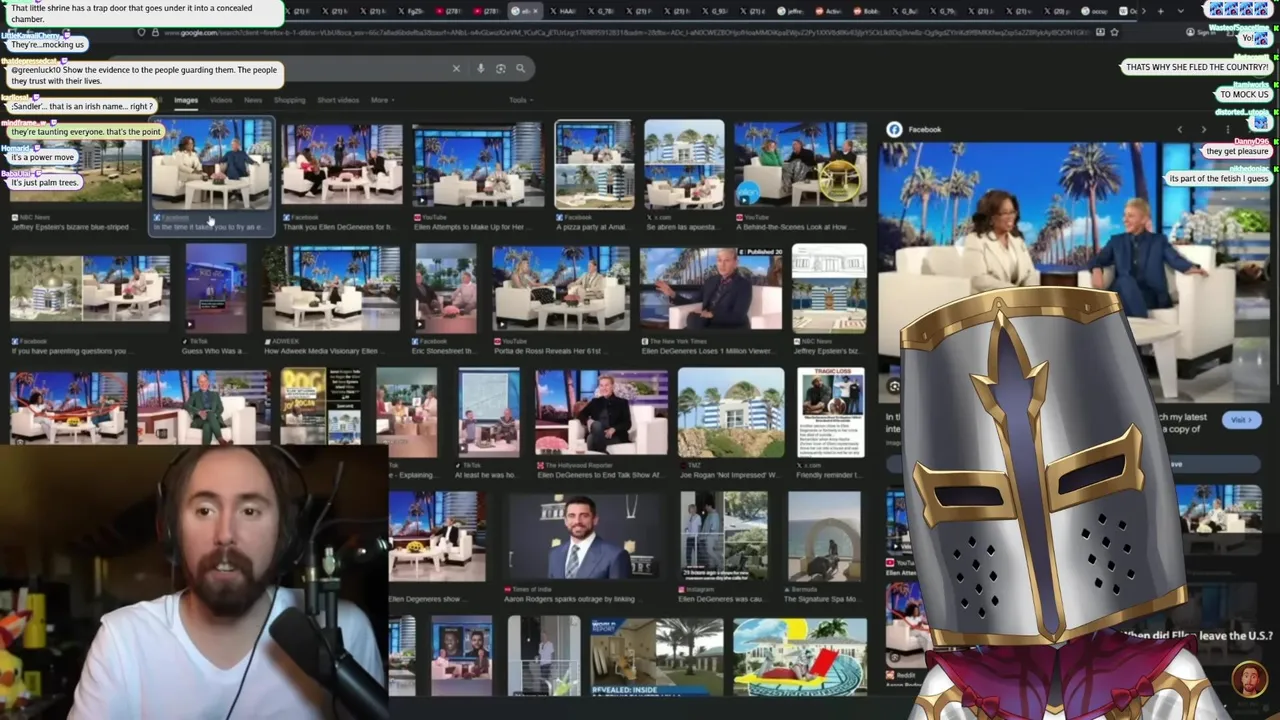Open 'A Behind-the-Scenes Look' YouTube thumbnail

[801, 164]
